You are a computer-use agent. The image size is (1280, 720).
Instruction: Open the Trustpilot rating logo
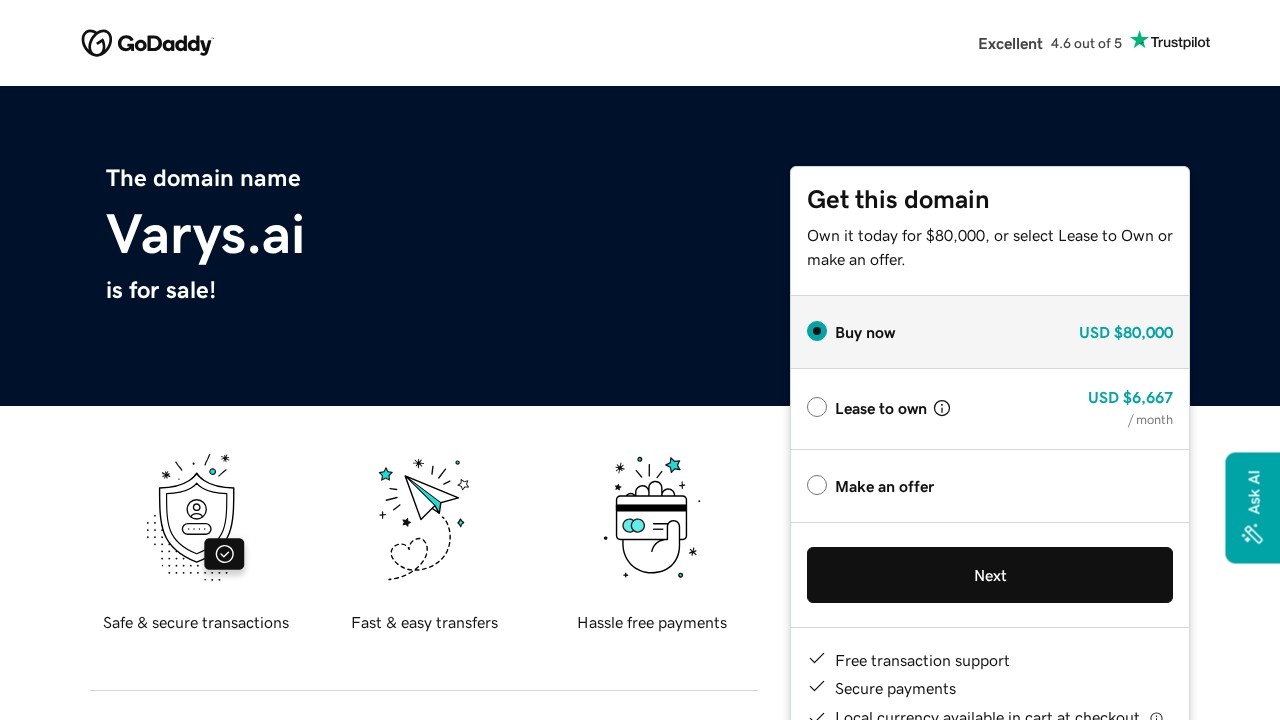(1170, 42)
